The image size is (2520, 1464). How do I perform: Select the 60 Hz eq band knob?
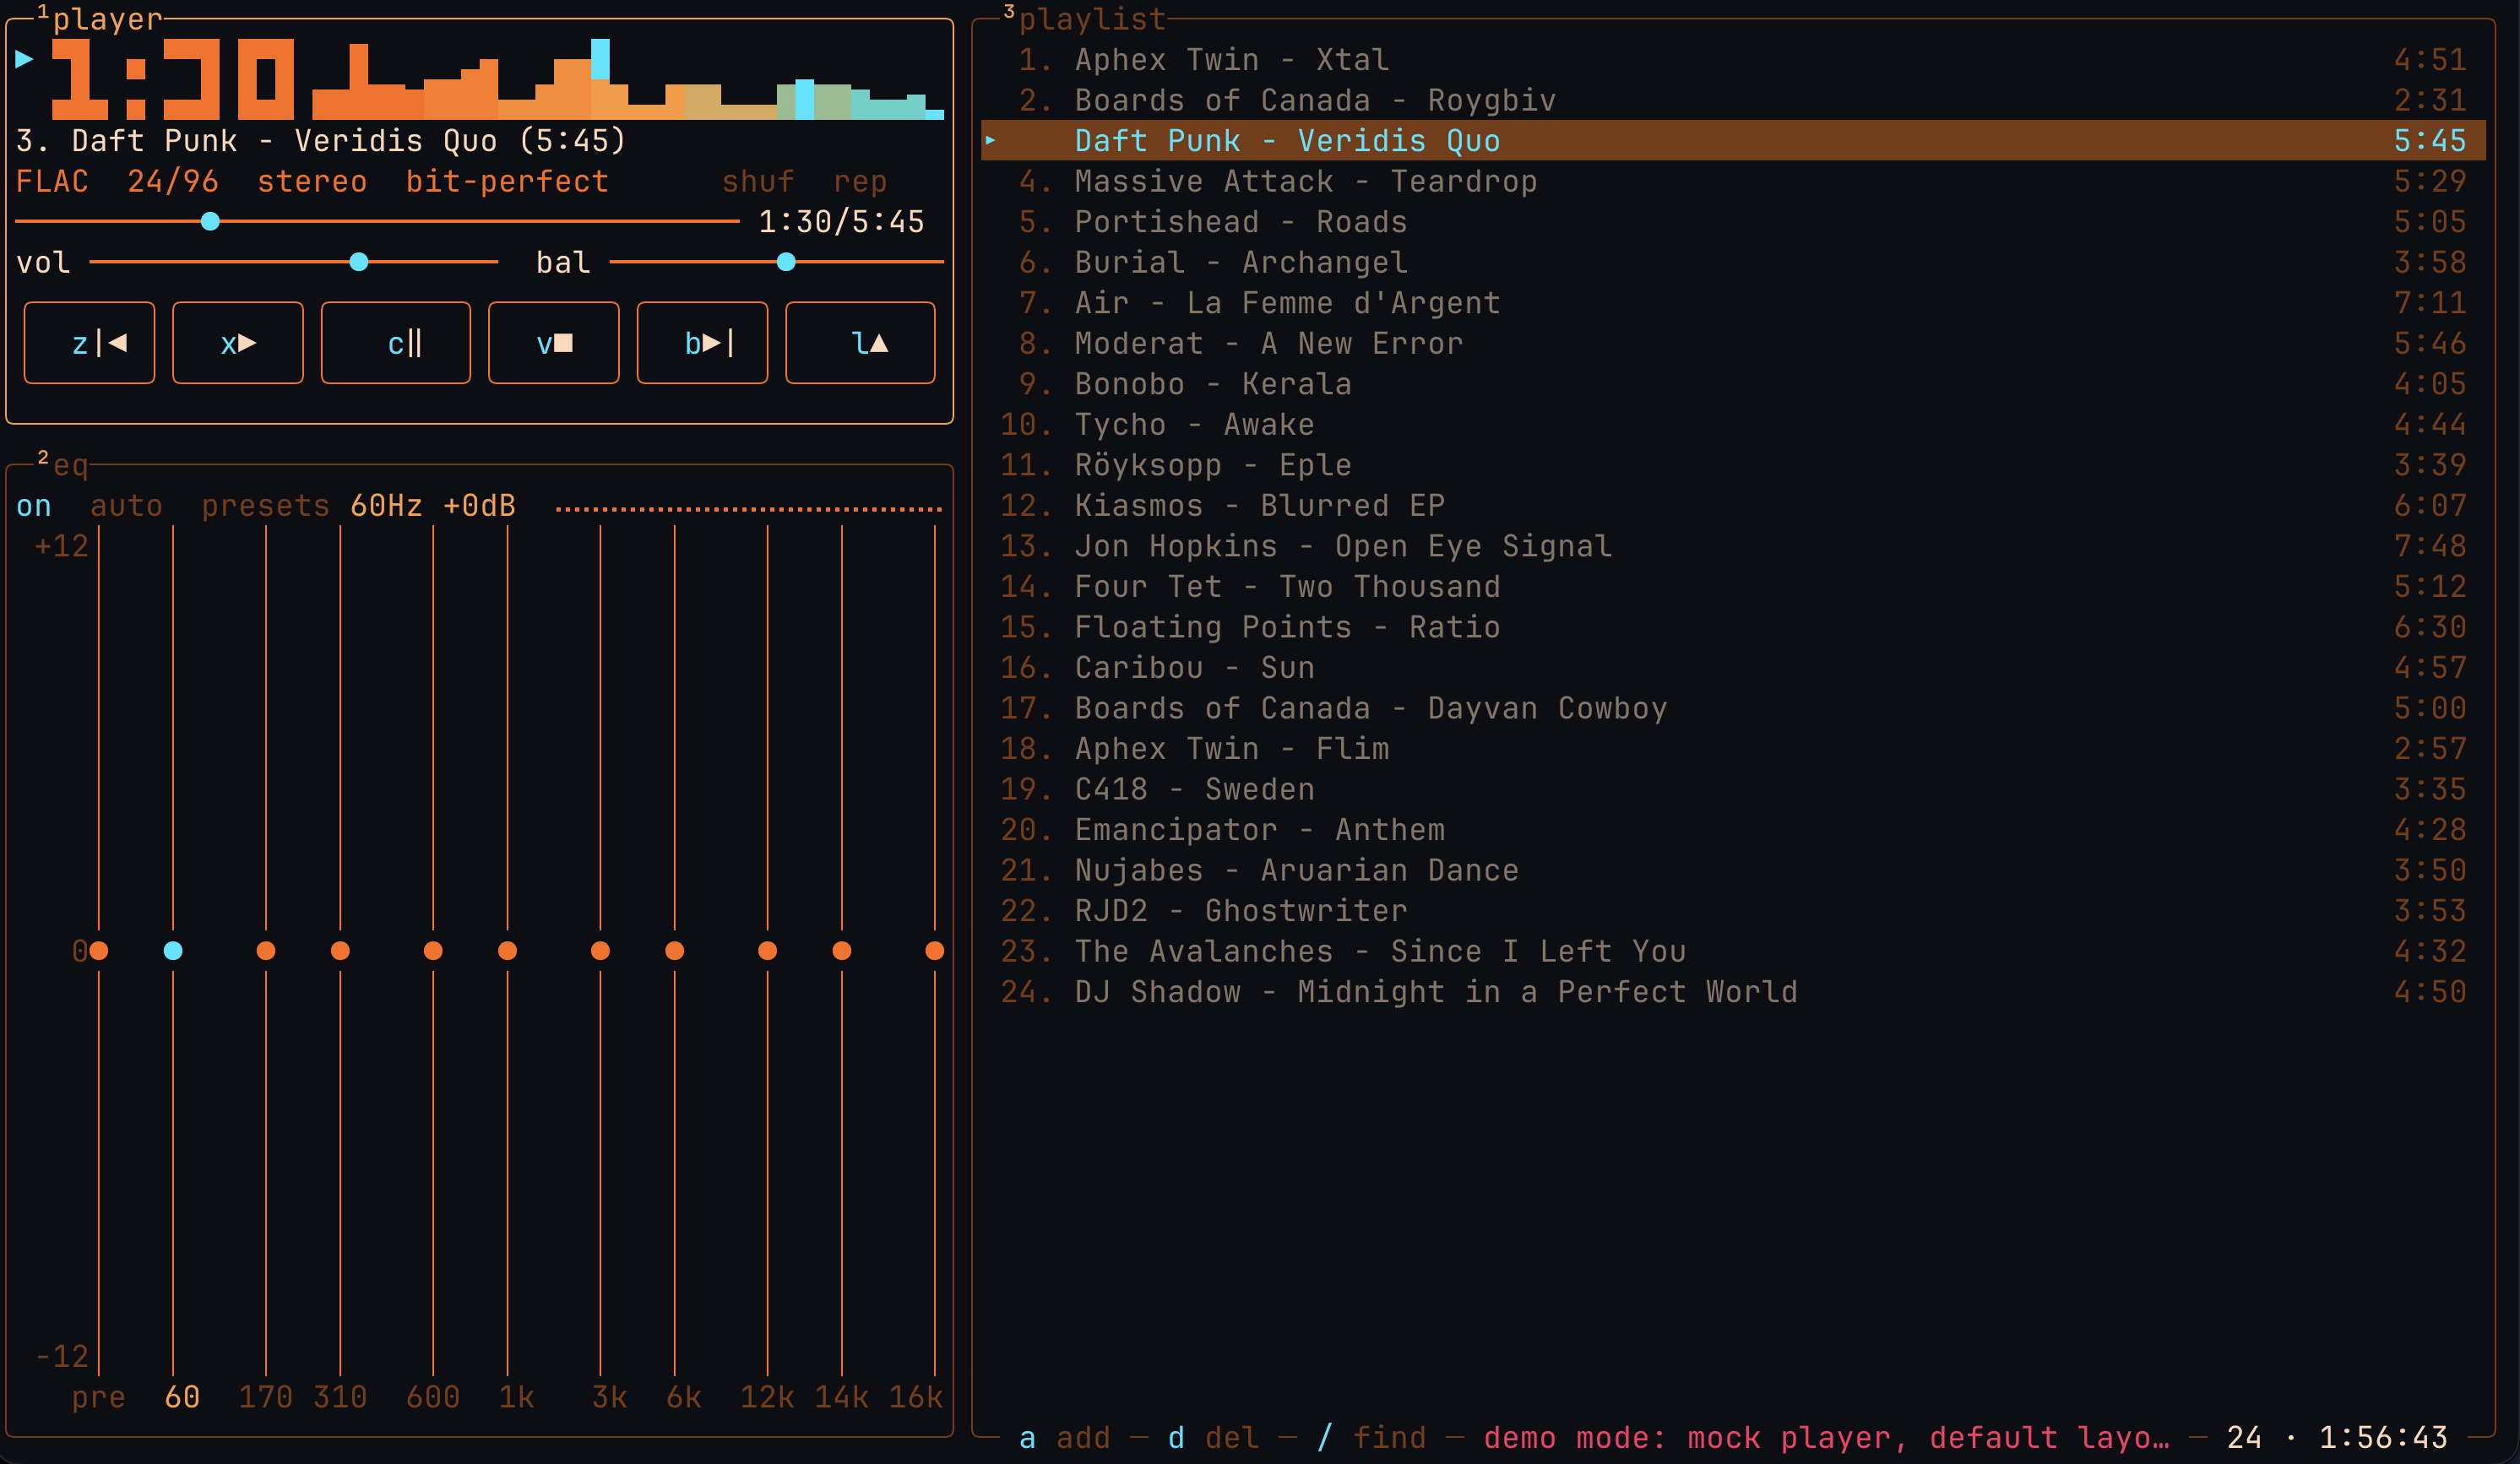tap(173, 950)
